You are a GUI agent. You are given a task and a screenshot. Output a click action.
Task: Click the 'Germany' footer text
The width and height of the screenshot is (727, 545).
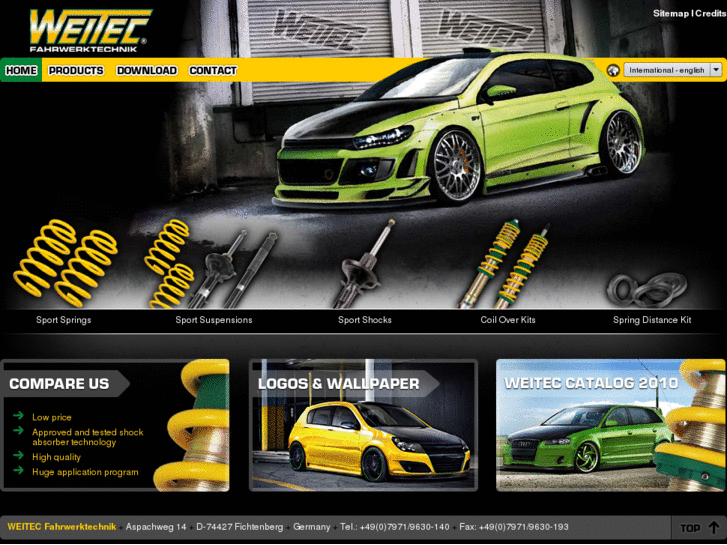tap(312, 527)
